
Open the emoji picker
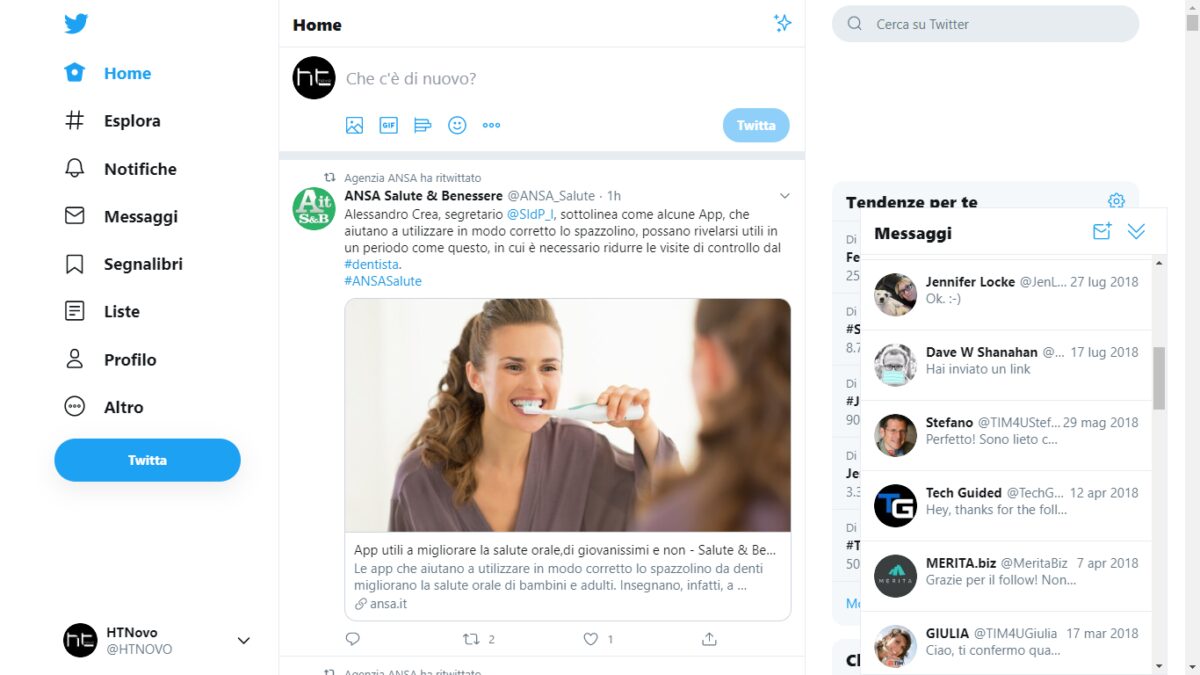[457, 125]
